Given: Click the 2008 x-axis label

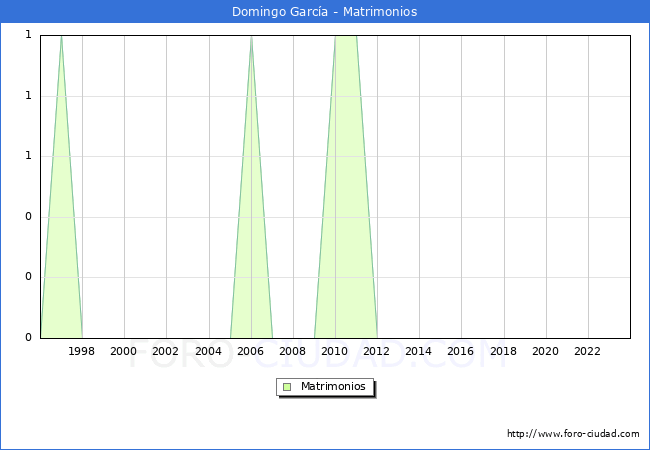Looking at the screenshot, I should point(293,351).
